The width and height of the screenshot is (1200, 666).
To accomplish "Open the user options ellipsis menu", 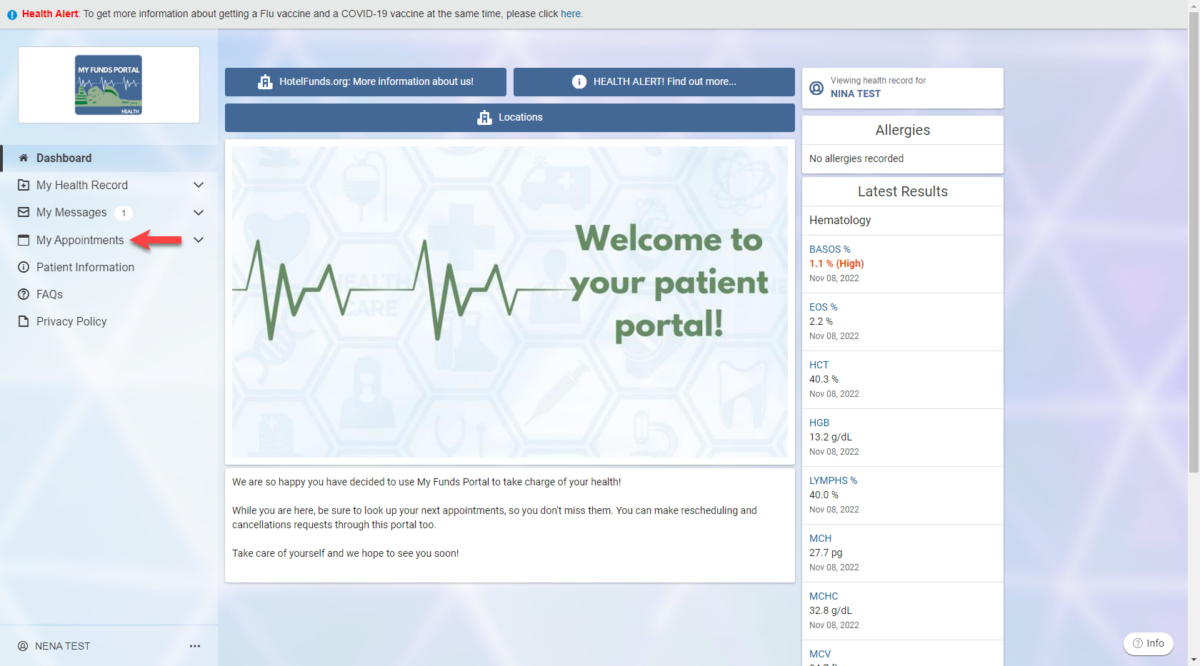I will [x=195, y=646].
